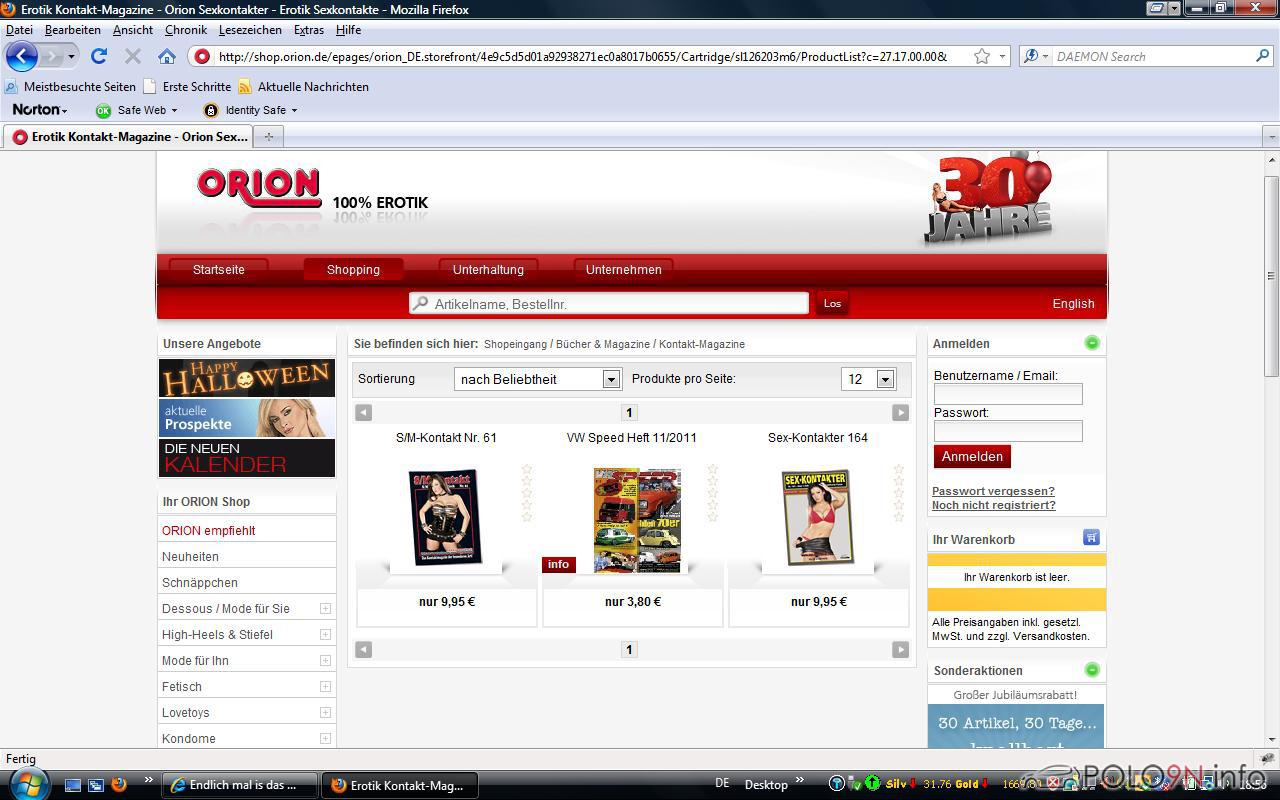The width and height of the screenshot is (1280, 800).
Task: Open the aktuelle Prospekte banner
Action: (247, 418)
